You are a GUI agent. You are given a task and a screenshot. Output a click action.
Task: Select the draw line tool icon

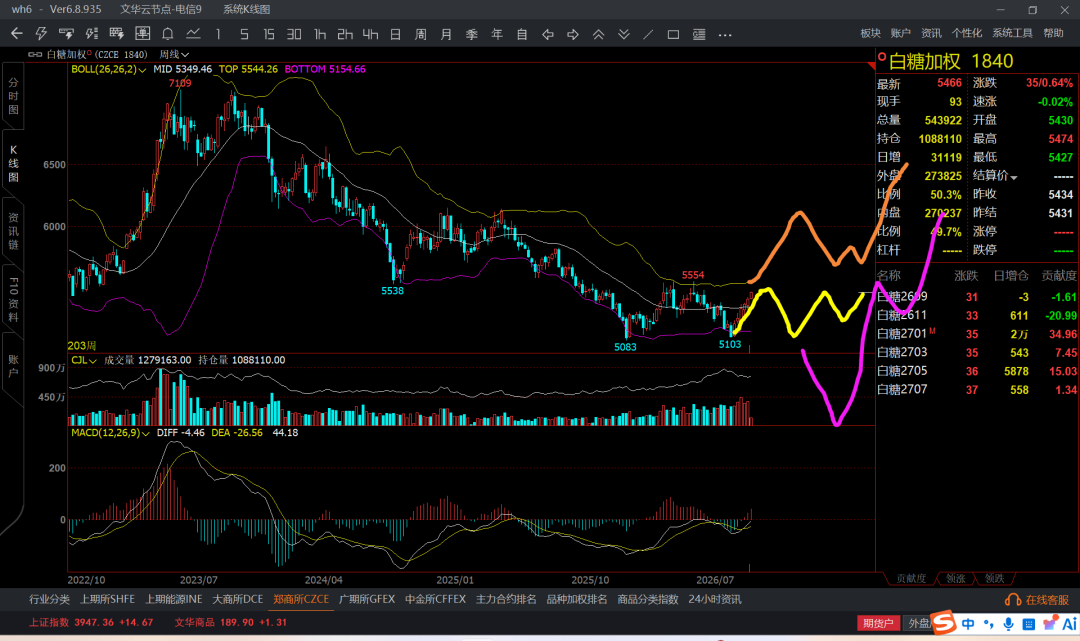pyautogui.click(x=648, y=34)
